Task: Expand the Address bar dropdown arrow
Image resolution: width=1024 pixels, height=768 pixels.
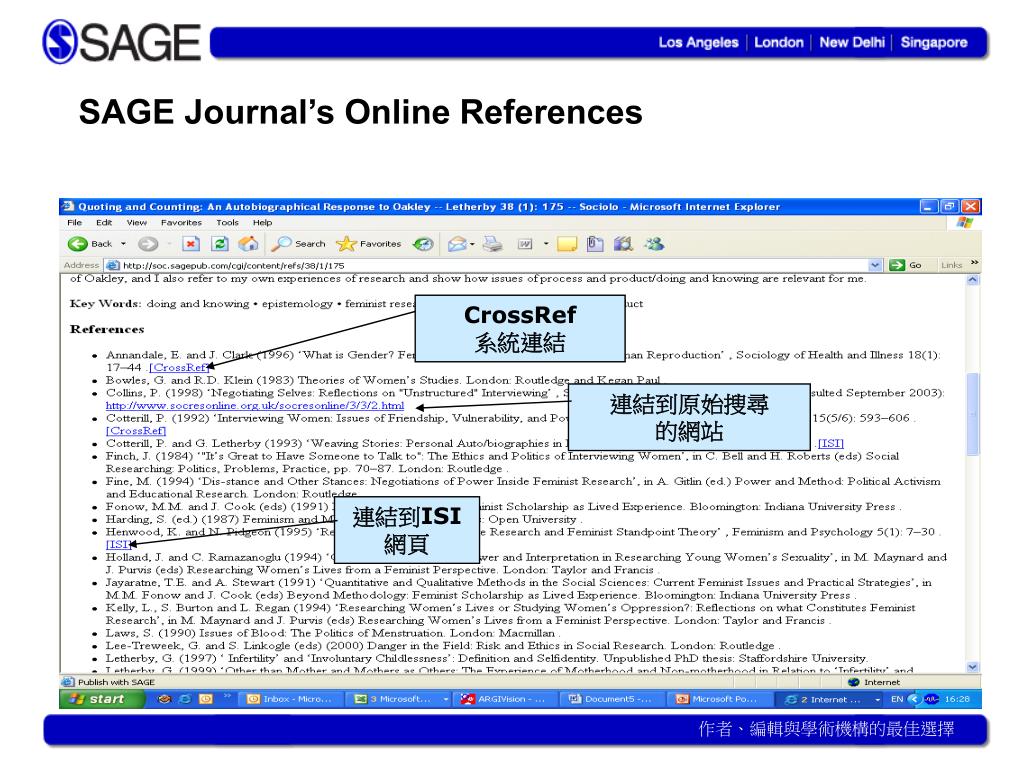Action: tap(875, 265)
